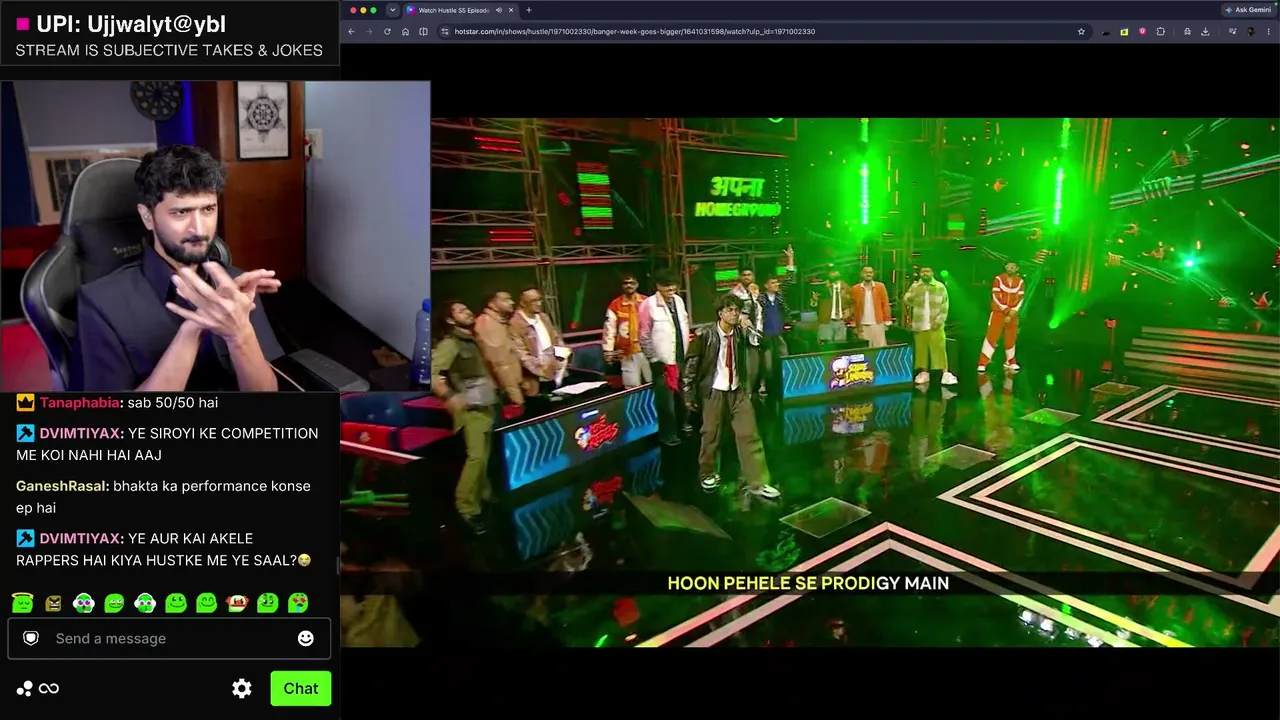Screen dimensions: 1280x720
Task: View site information for hotstar.com
Action: (x=445, y=32)
